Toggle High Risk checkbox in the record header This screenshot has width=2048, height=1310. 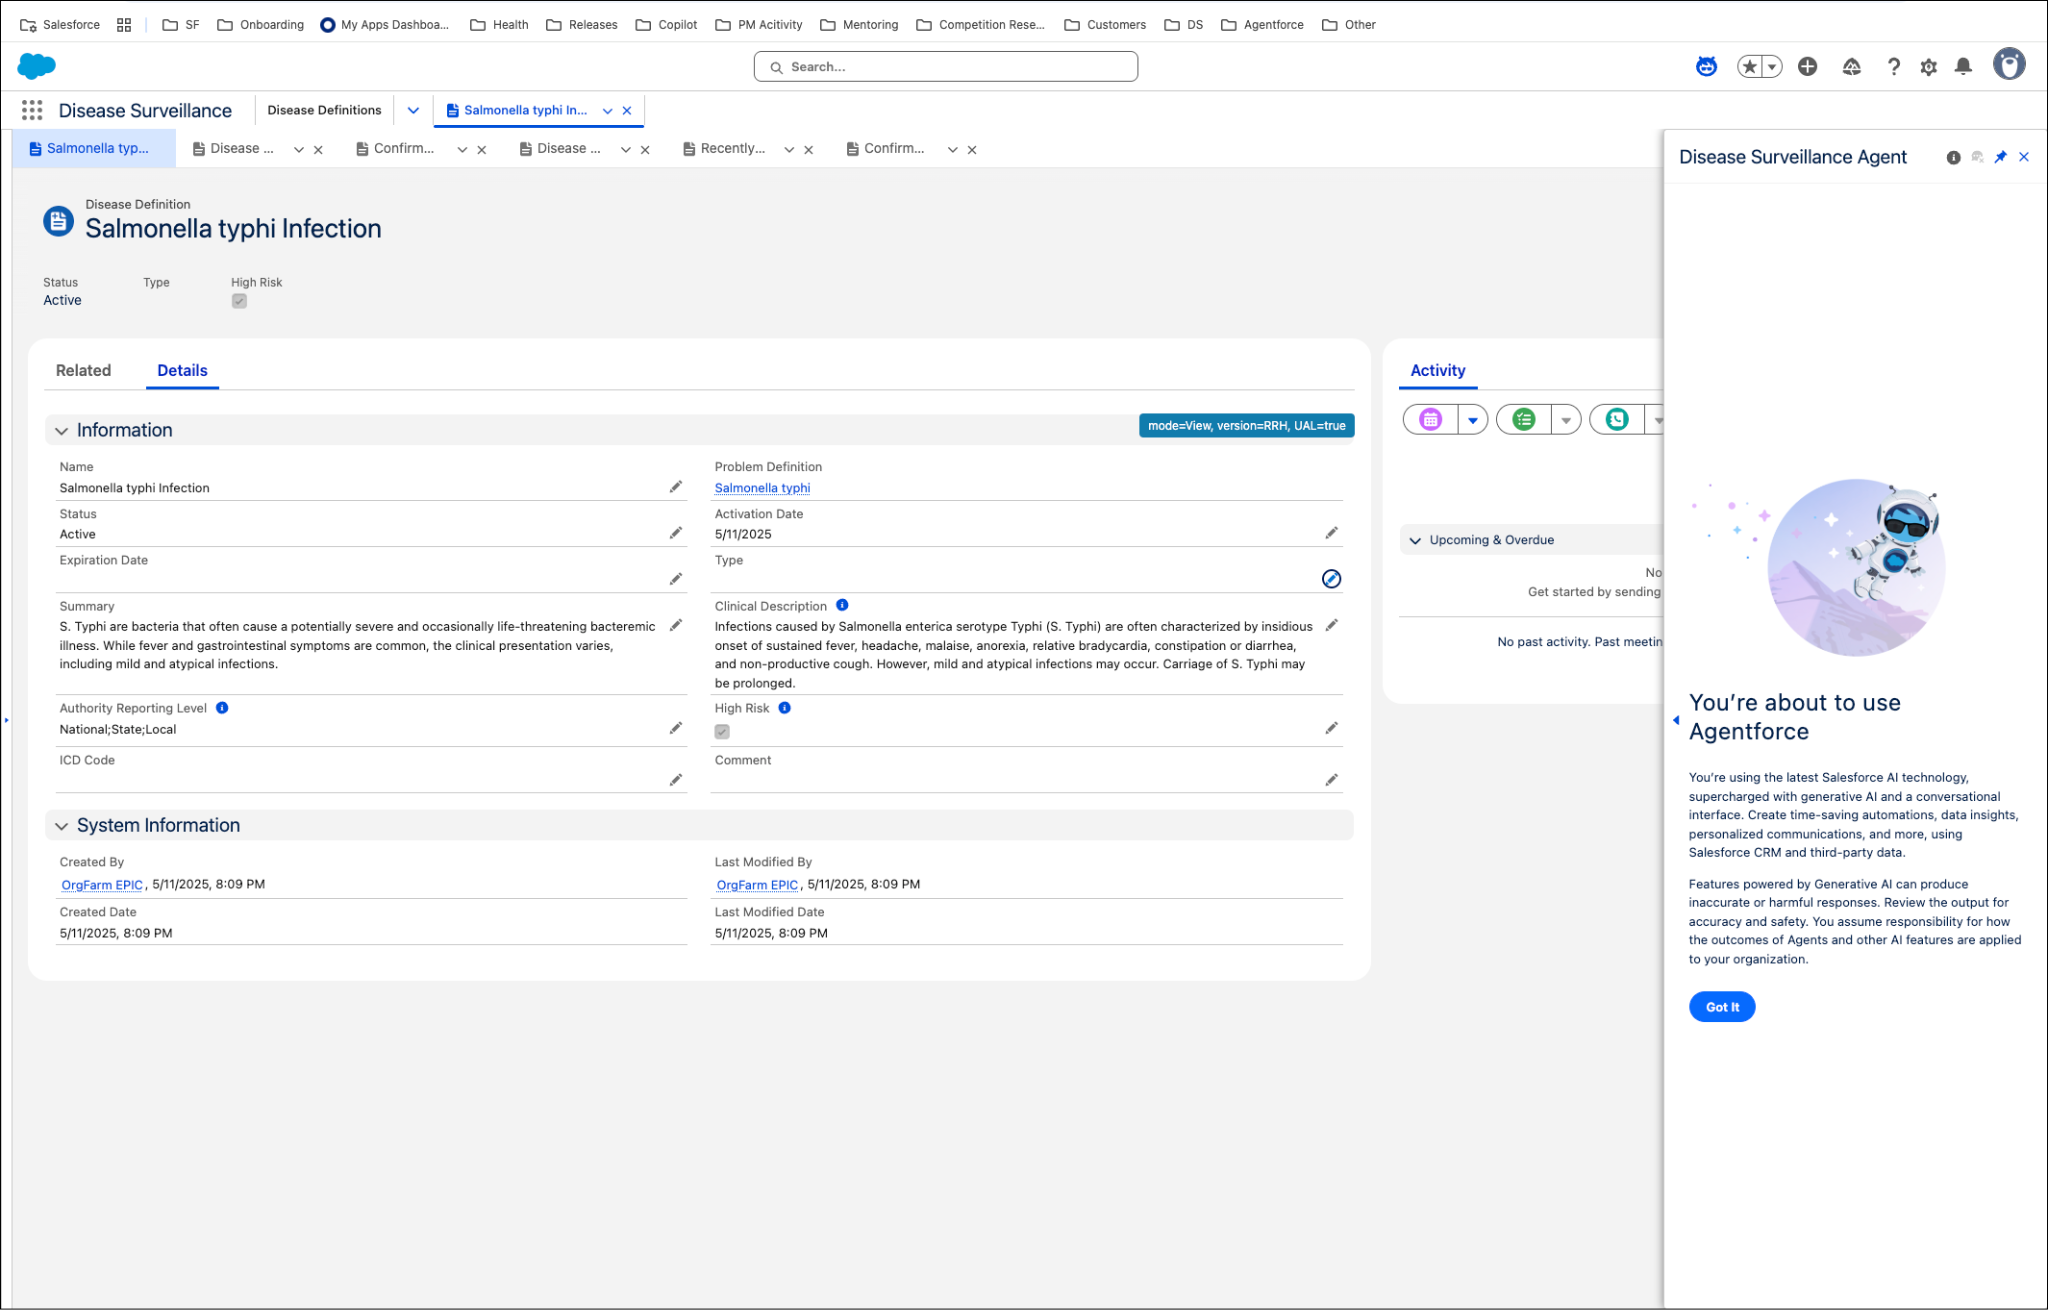239,301
